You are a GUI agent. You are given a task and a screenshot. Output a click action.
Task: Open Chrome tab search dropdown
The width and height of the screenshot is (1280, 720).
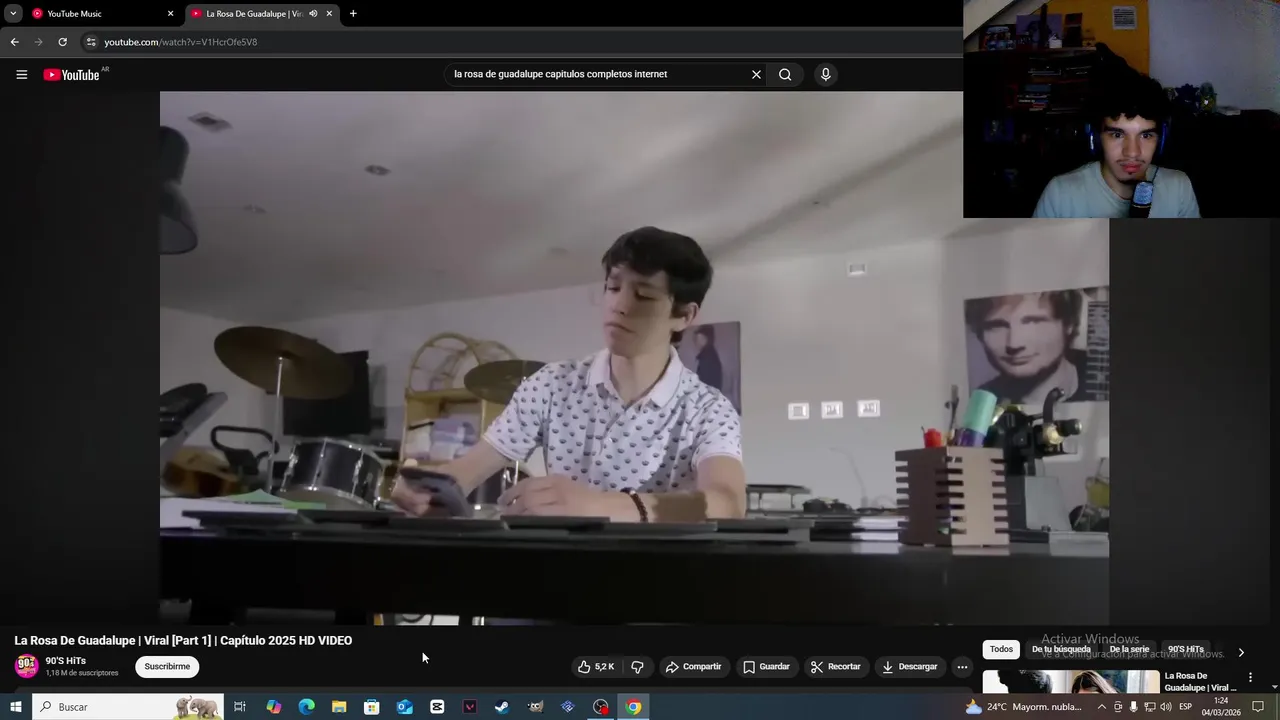pyautogui.click(x=13, y=14)
